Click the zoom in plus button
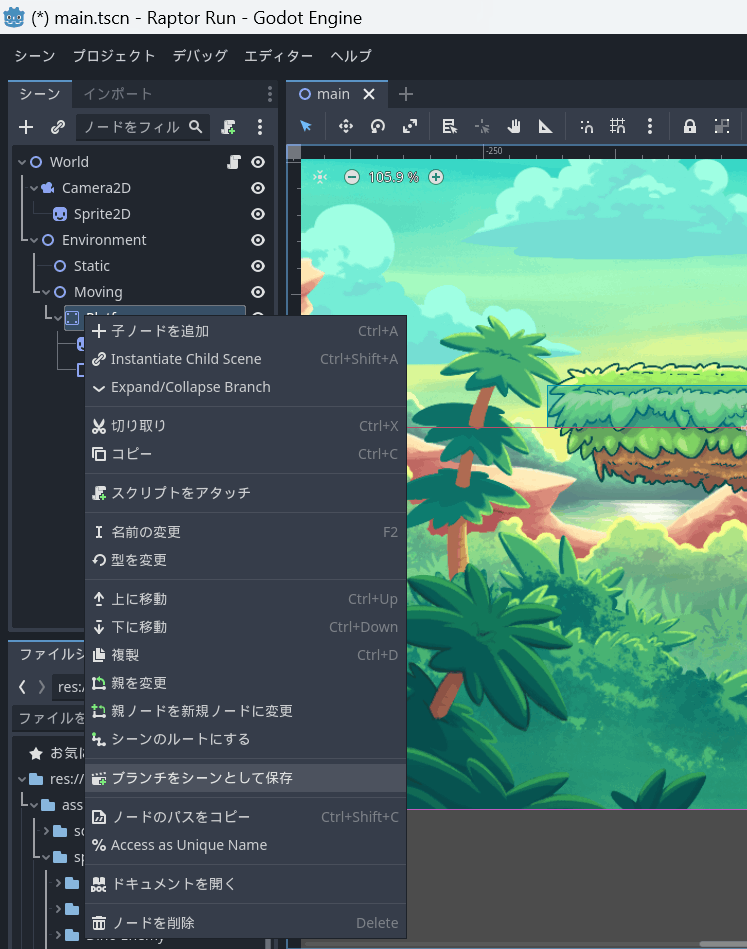This screenshot has height=949, width=747. pyautogui.click(x=436, y=177)
